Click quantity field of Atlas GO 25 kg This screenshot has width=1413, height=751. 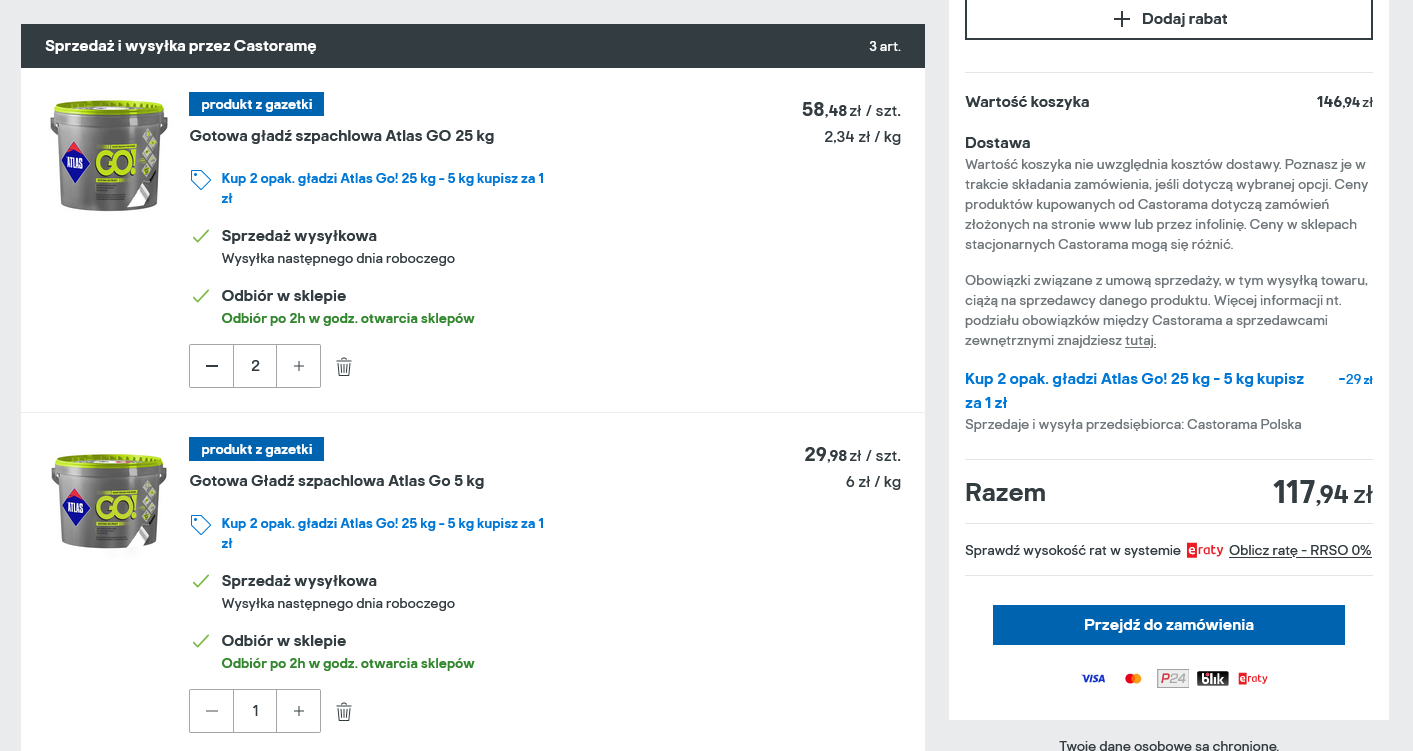(x=255, y=366)
